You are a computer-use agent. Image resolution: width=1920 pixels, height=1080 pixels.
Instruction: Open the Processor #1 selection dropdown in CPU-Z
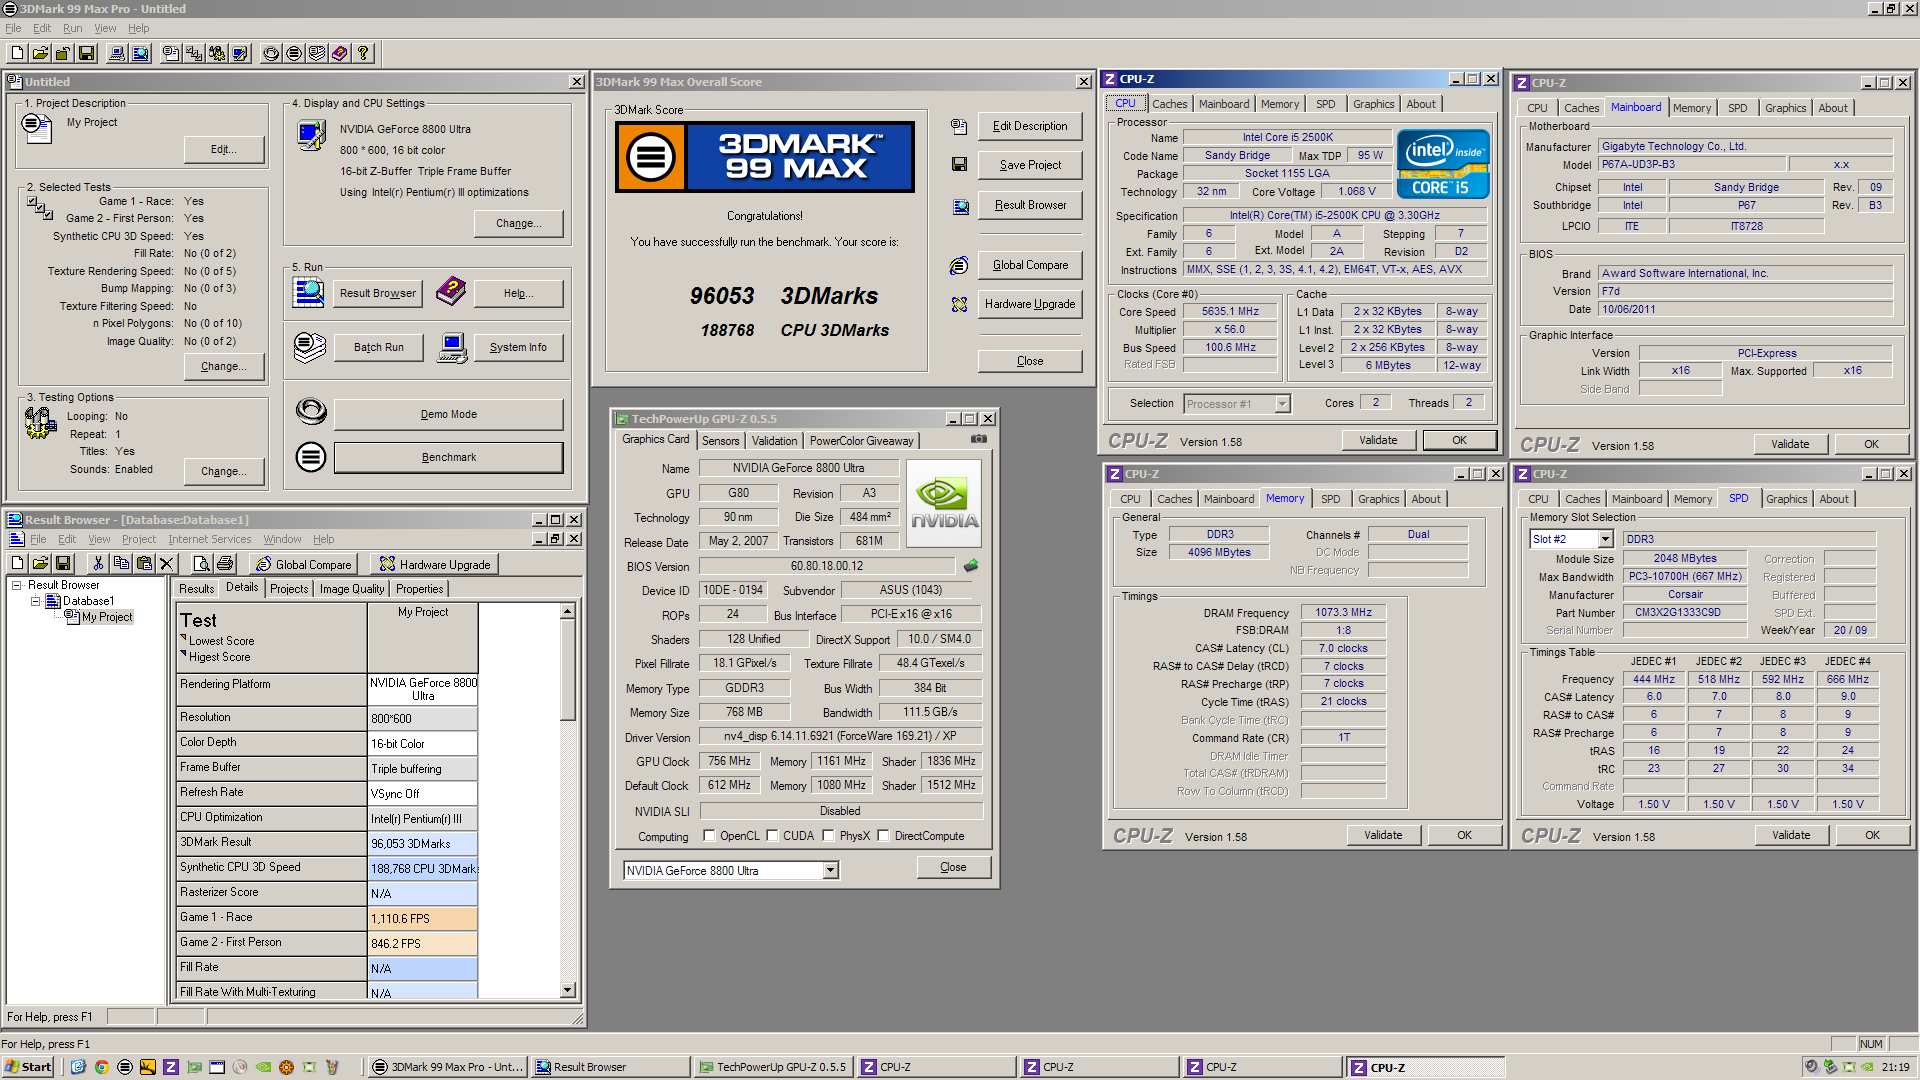[1282, 404]
